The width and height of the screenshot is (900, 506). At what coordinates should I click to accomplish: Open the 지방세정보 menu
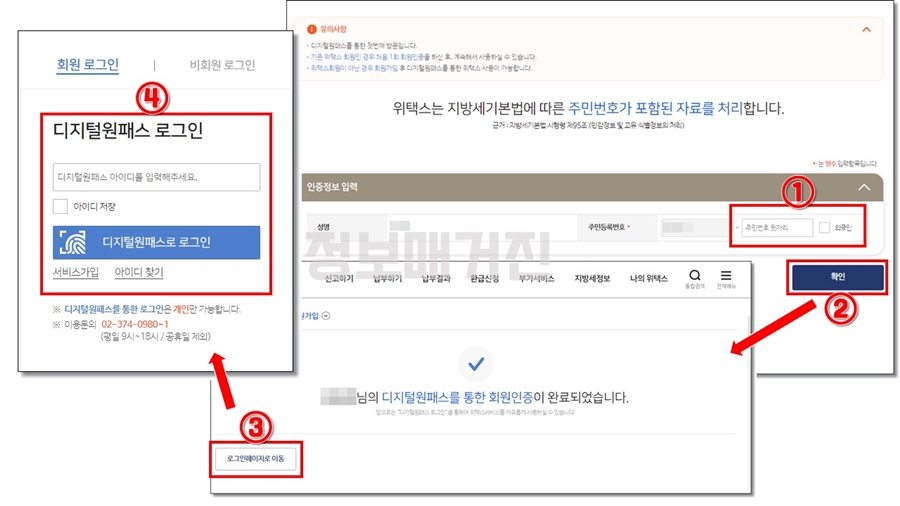click(x=592, y=279)
